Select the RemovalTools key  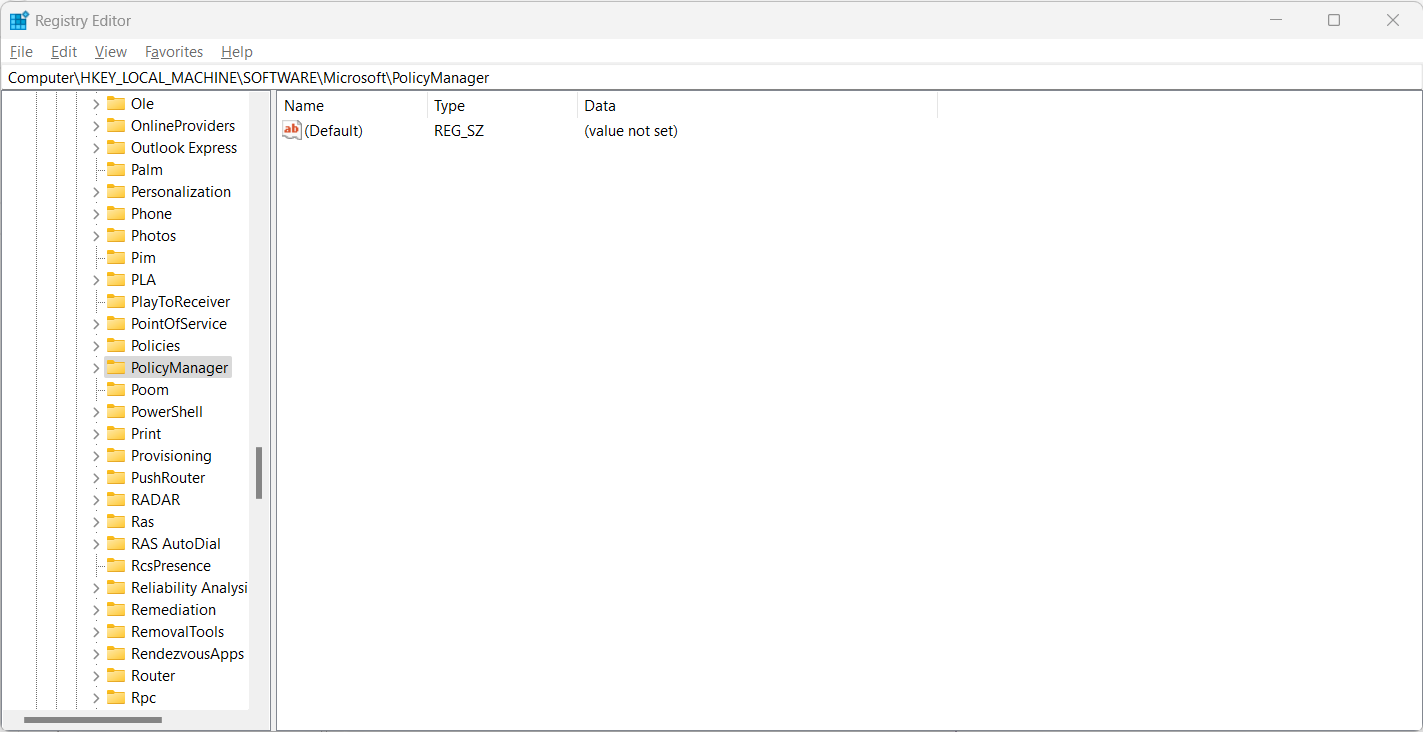[177, 632]
